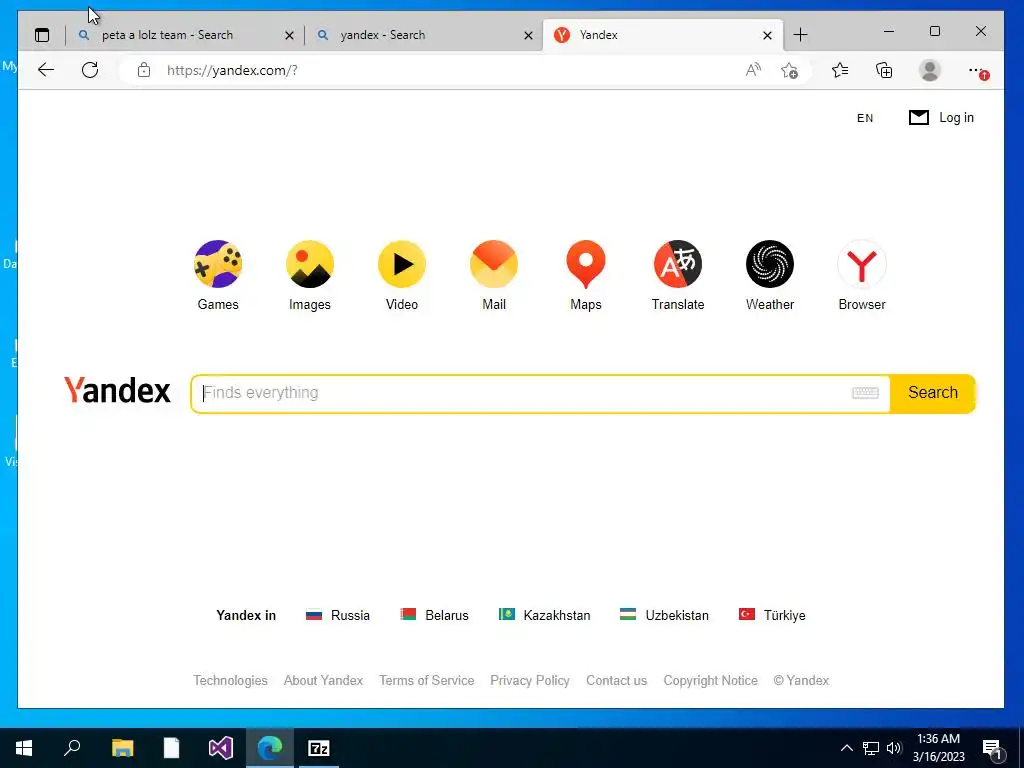Image resolution: width=1024 pixels, height=768 pixels.
Task: Open the Collections icon in Edge toolbar
Action: click(x=884, y=70)
